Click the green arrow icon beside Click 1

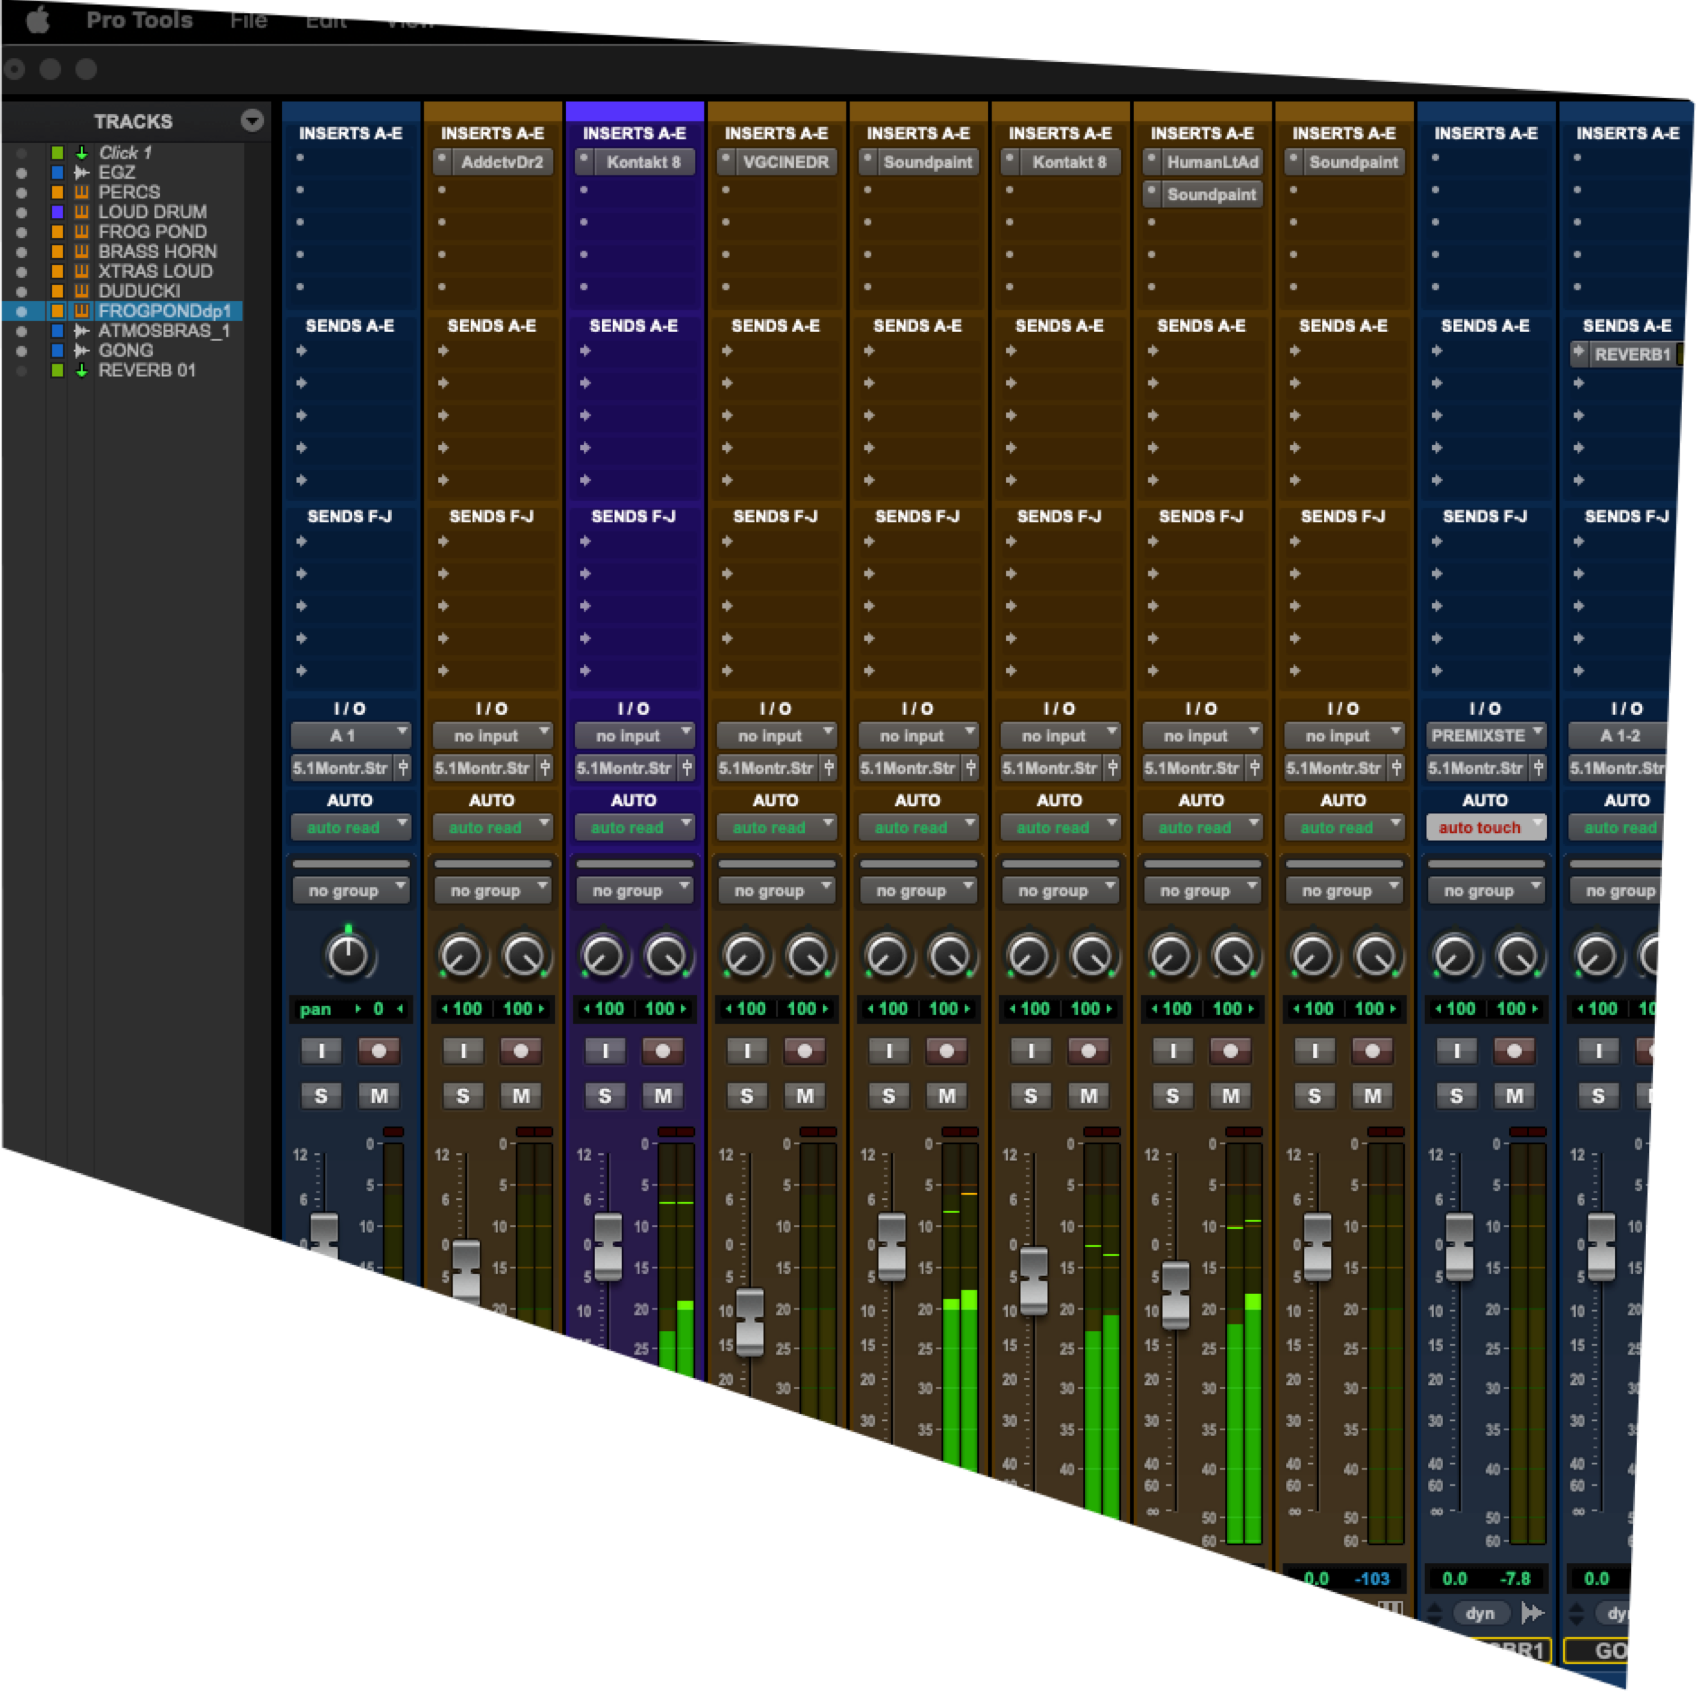pos(82,153)
